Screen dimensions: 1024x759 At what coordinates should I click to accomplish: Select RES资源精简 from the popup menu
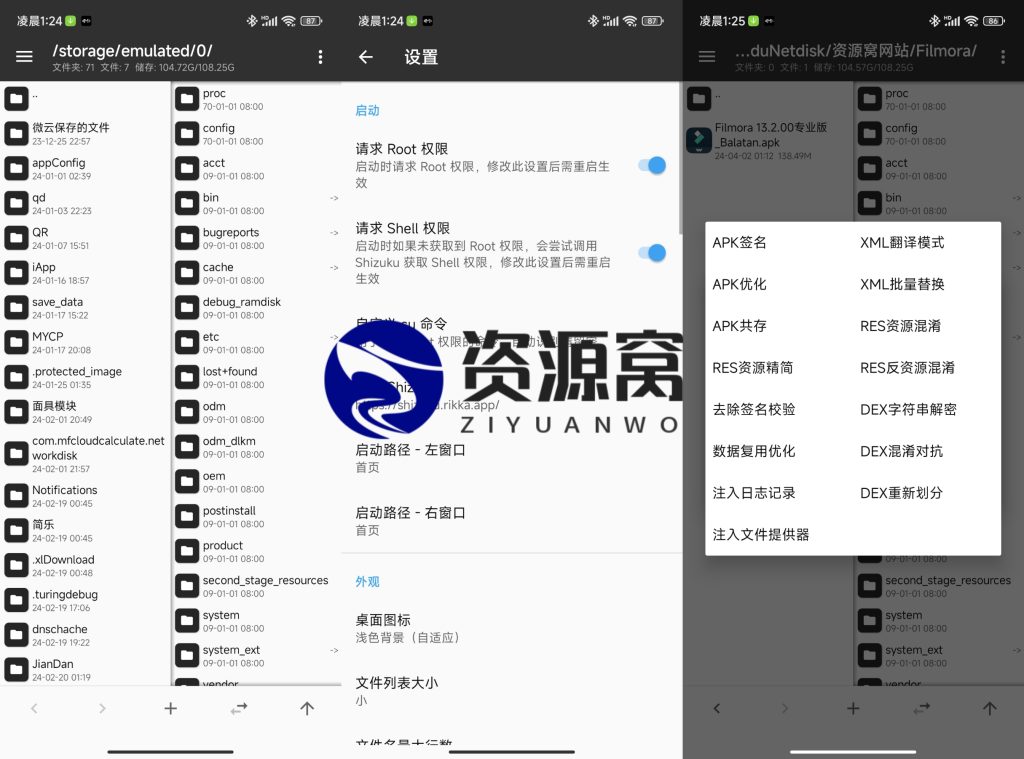[x=753, y=368]
